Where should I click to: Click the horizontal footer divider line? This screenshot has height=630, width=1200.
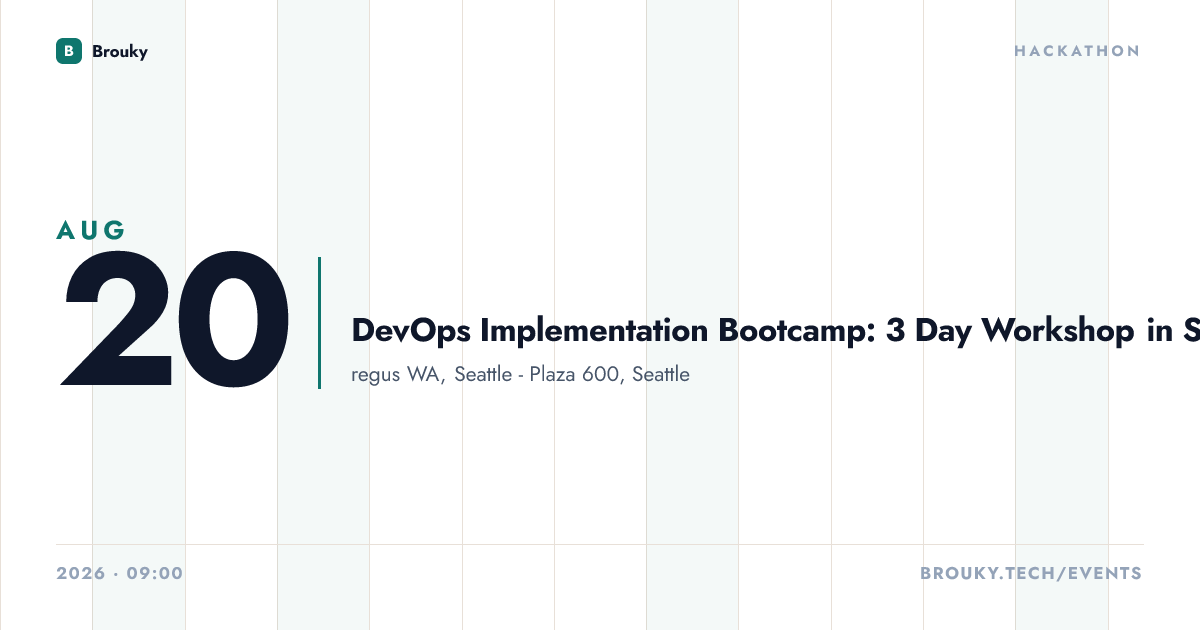coord(600,545)
